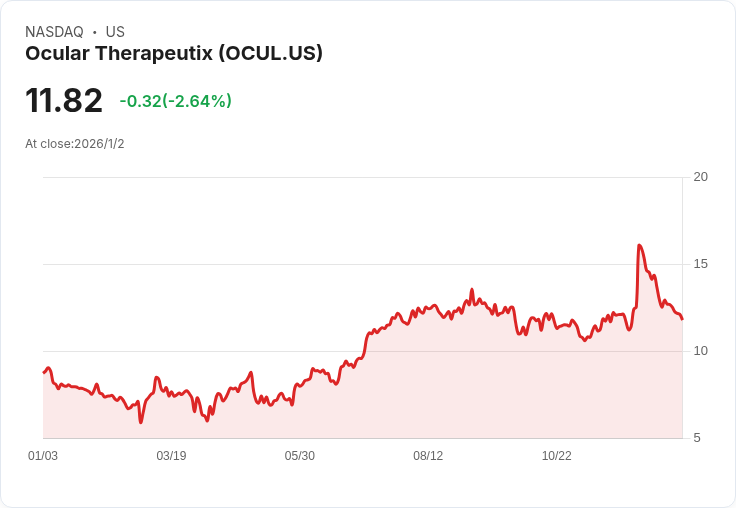Click the lowest dip of the price line
Image resolution: width=736 pixels, height=508 pixels.
[141, 422]
